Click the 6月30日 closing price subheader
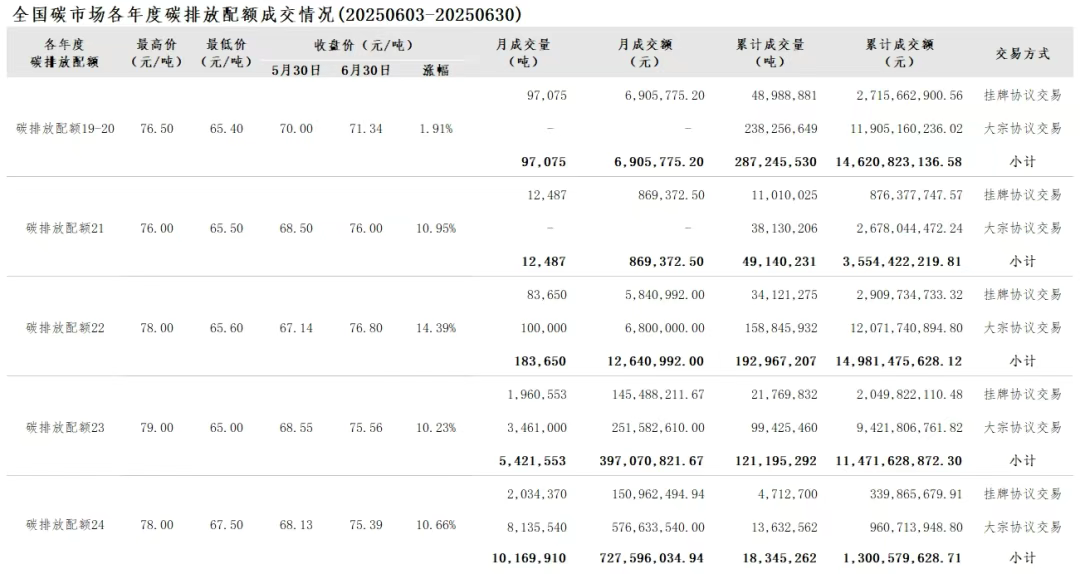This screenshot has width=1080, height=574. [x=364, y=71]
